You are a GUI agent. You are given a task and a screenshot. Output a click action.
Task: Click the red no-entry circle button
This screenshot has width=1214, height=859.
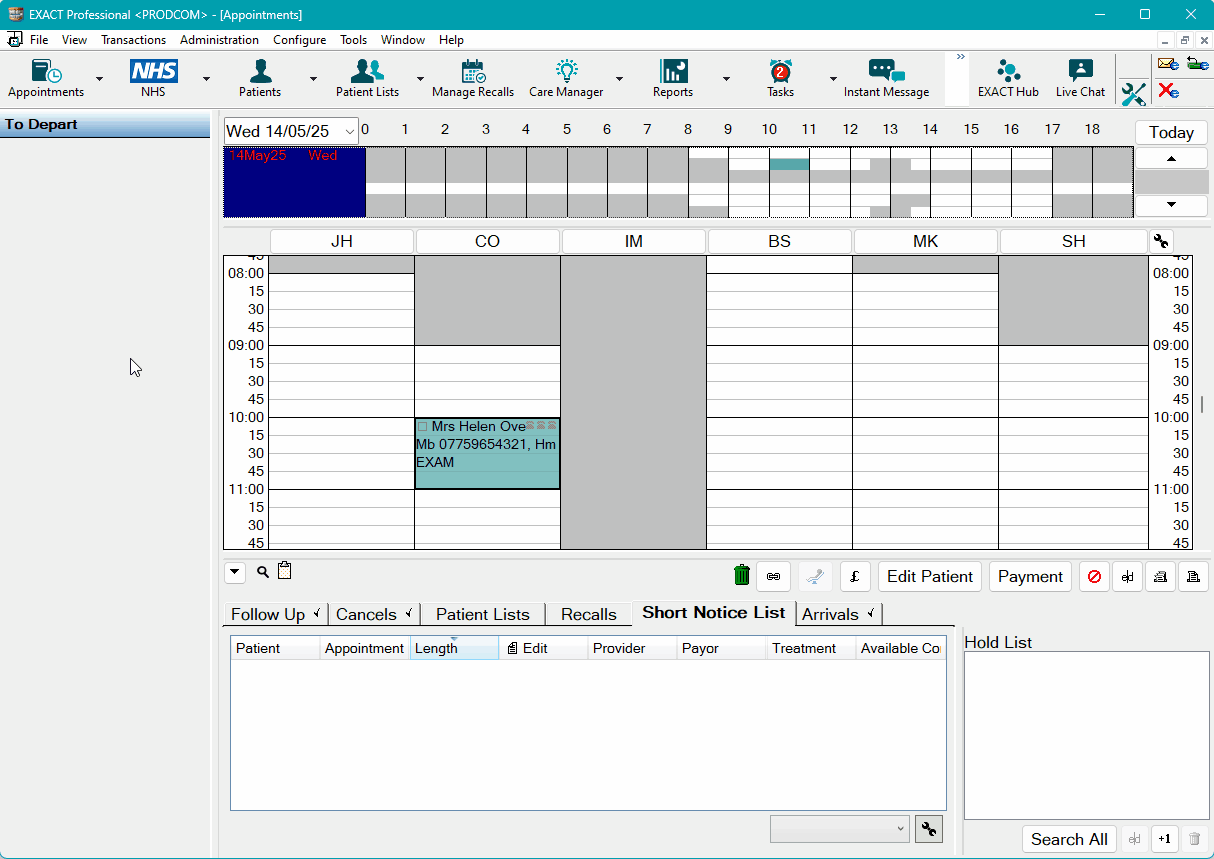click(1094, 576)
